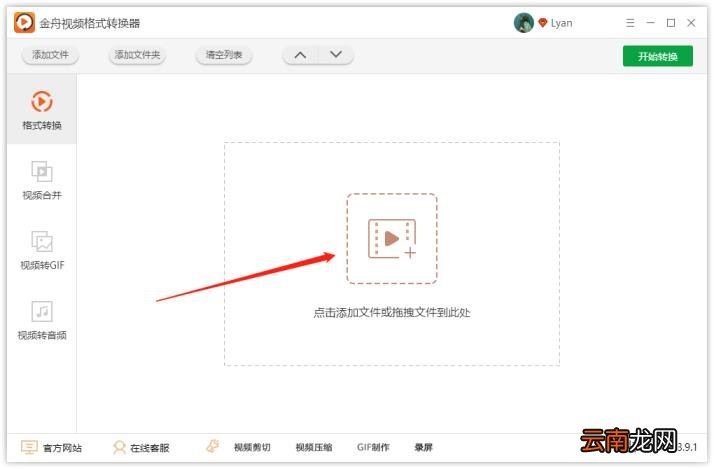Image resolution: width=714 pixels, height=469 pixels.
Task: Select the 视频转GIF sidebar option
Action: [x=42, y=250]
